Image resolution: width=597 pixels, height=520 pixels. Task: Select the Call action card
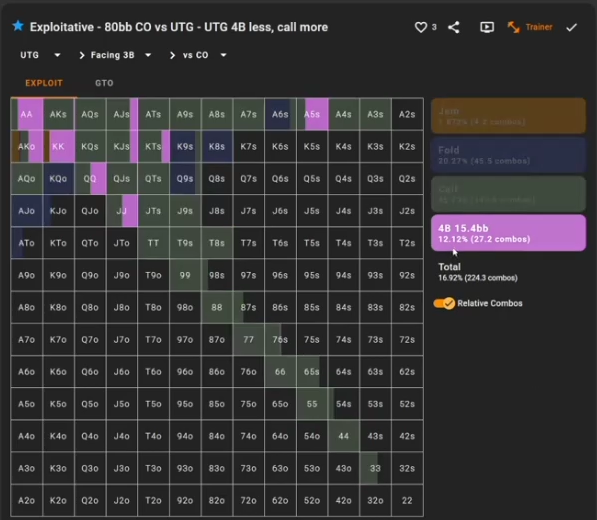click(x=508, y=194)
